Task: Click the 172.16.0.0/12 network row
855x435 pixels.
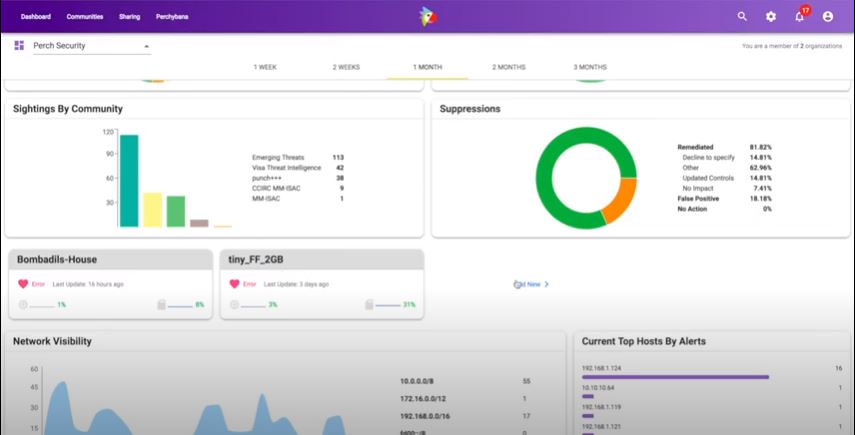Action: coord(465,399)
